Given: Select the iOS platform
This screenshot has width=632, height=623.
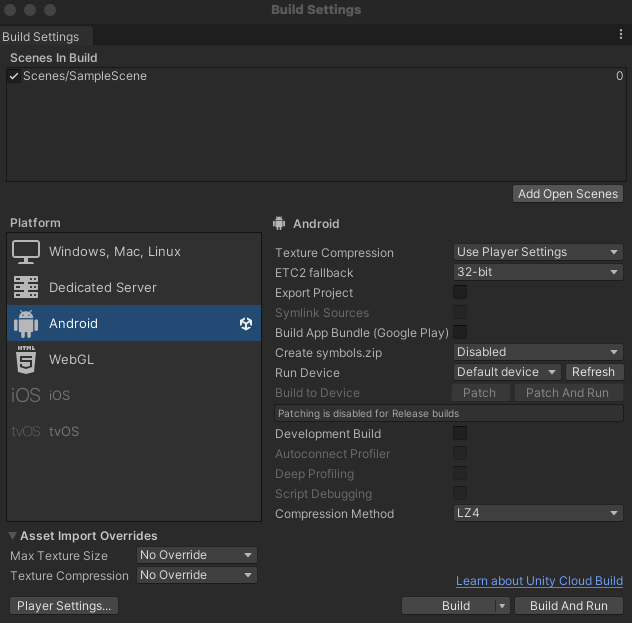Looking at the screenshot, I should point(134,395).
